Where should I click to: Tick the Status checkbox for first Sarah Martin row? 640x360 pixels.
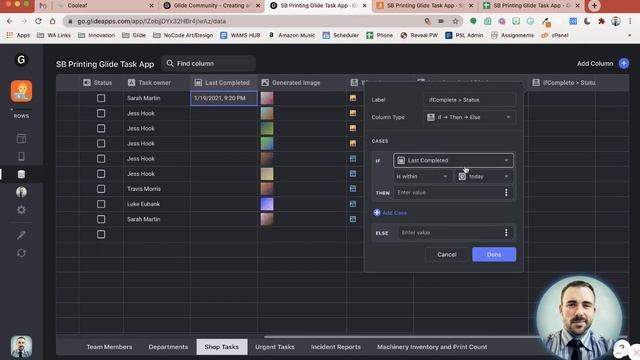101,98
